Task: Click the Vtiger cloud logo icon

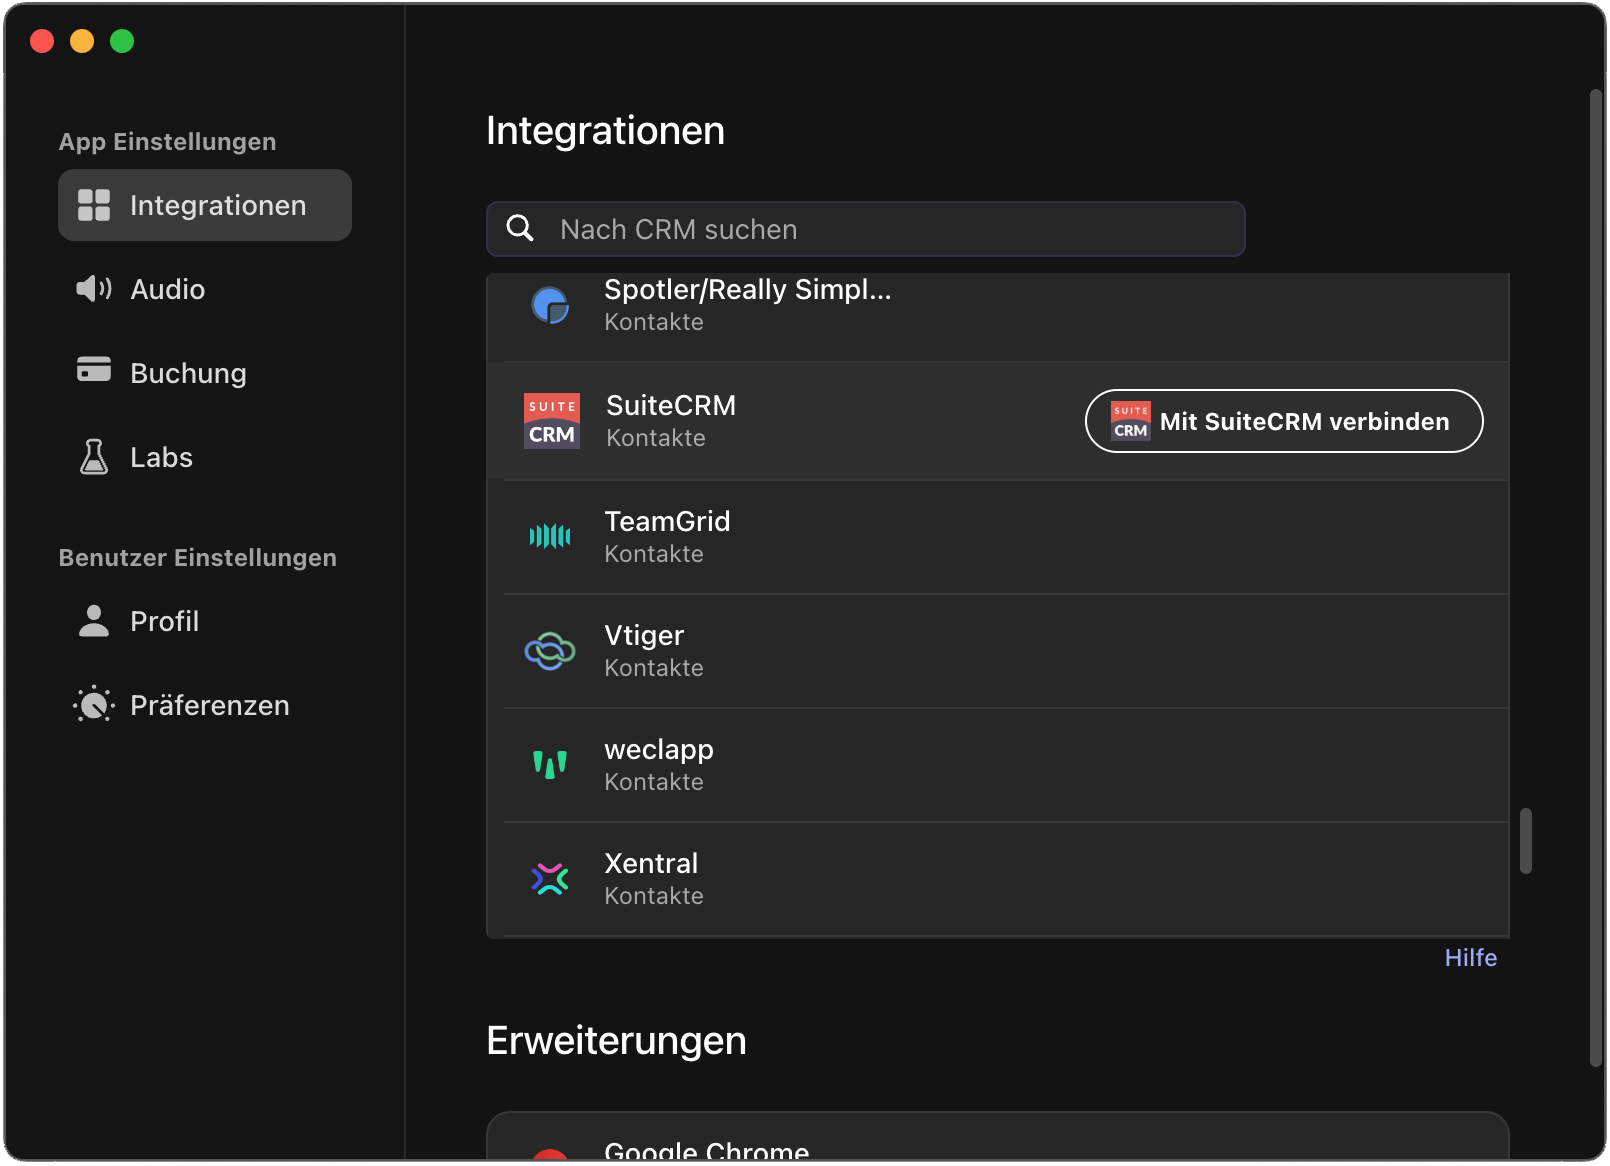Action: pyautogui.click(x=549, y=651)
